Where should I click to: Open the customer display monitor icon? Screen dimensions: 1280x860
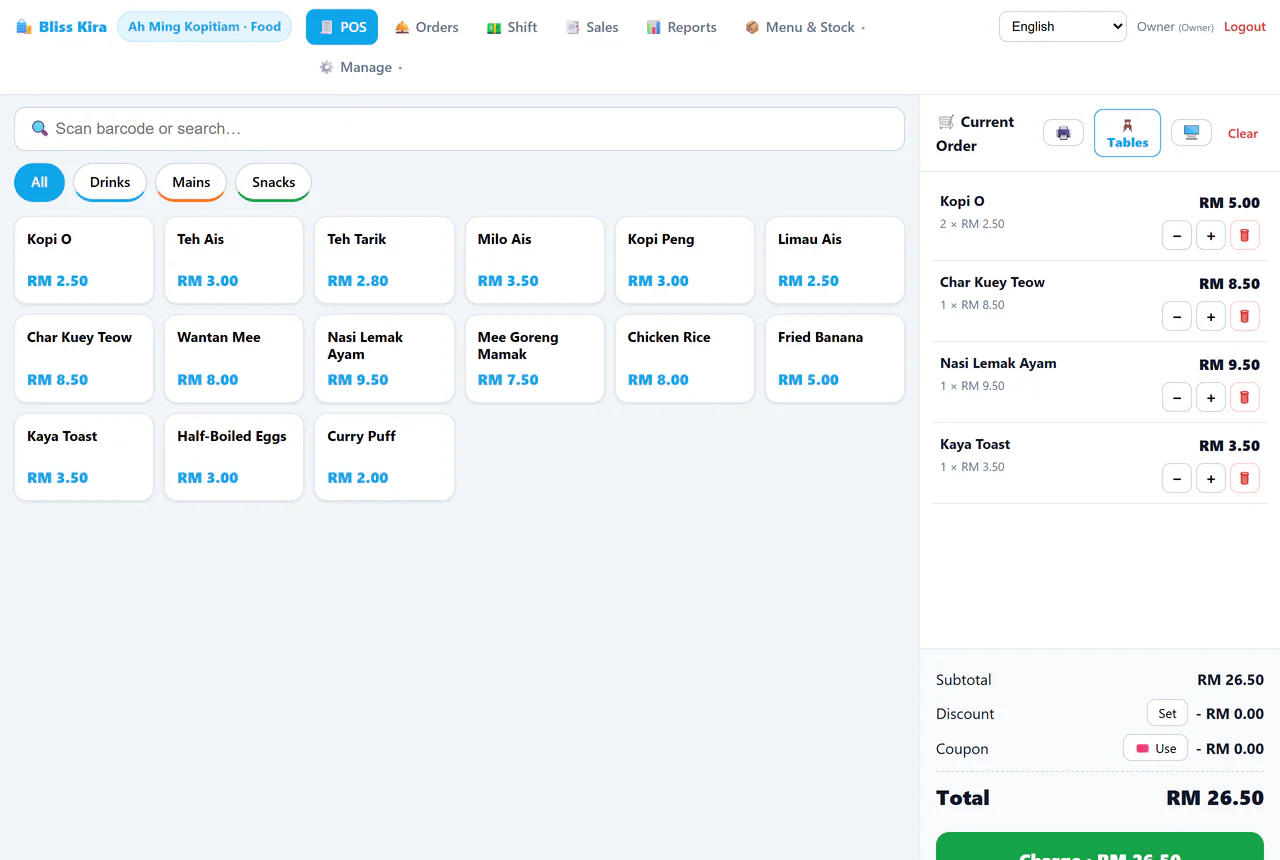pyautogui.click(x=1191, y=133)
